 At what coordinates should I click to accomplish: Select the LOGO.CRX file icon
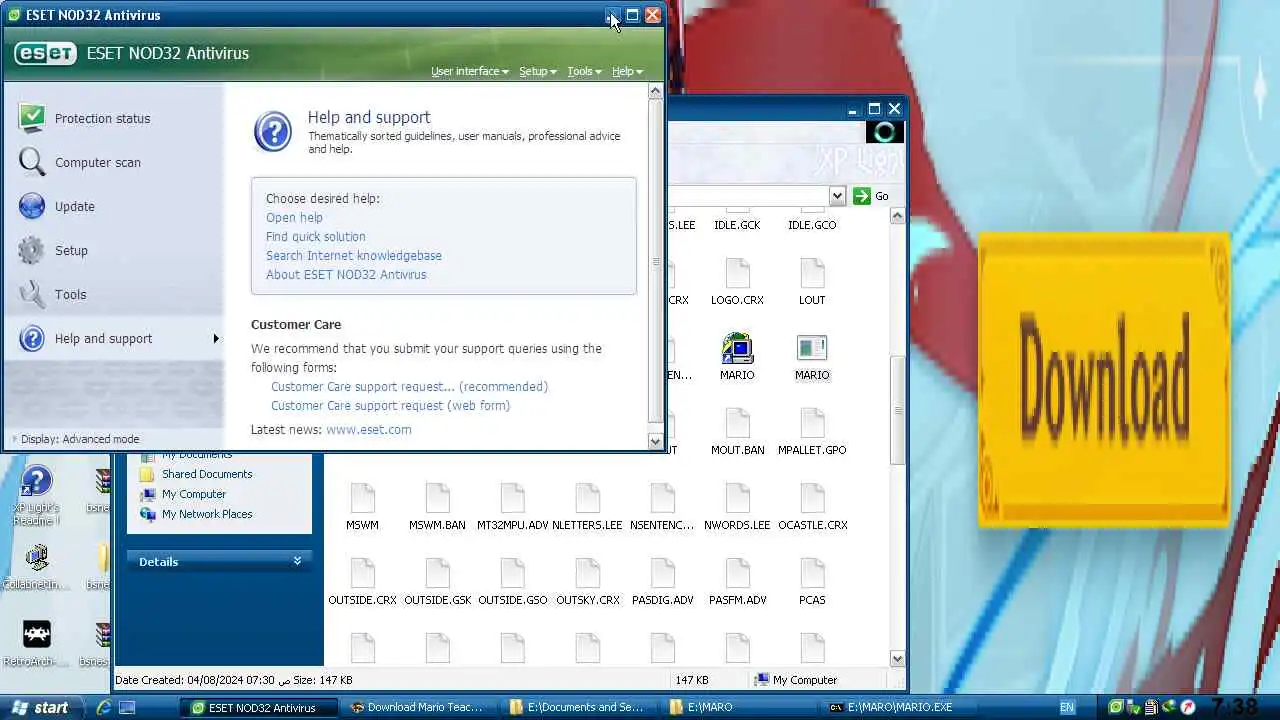pos(737,273)
